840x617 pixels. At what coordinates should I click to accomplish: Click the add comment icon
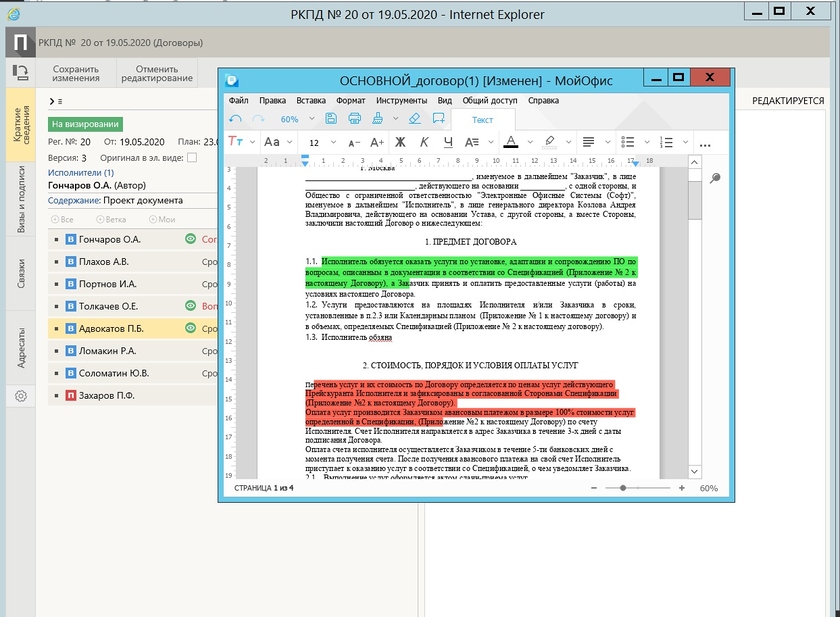[x=436, y=119]
